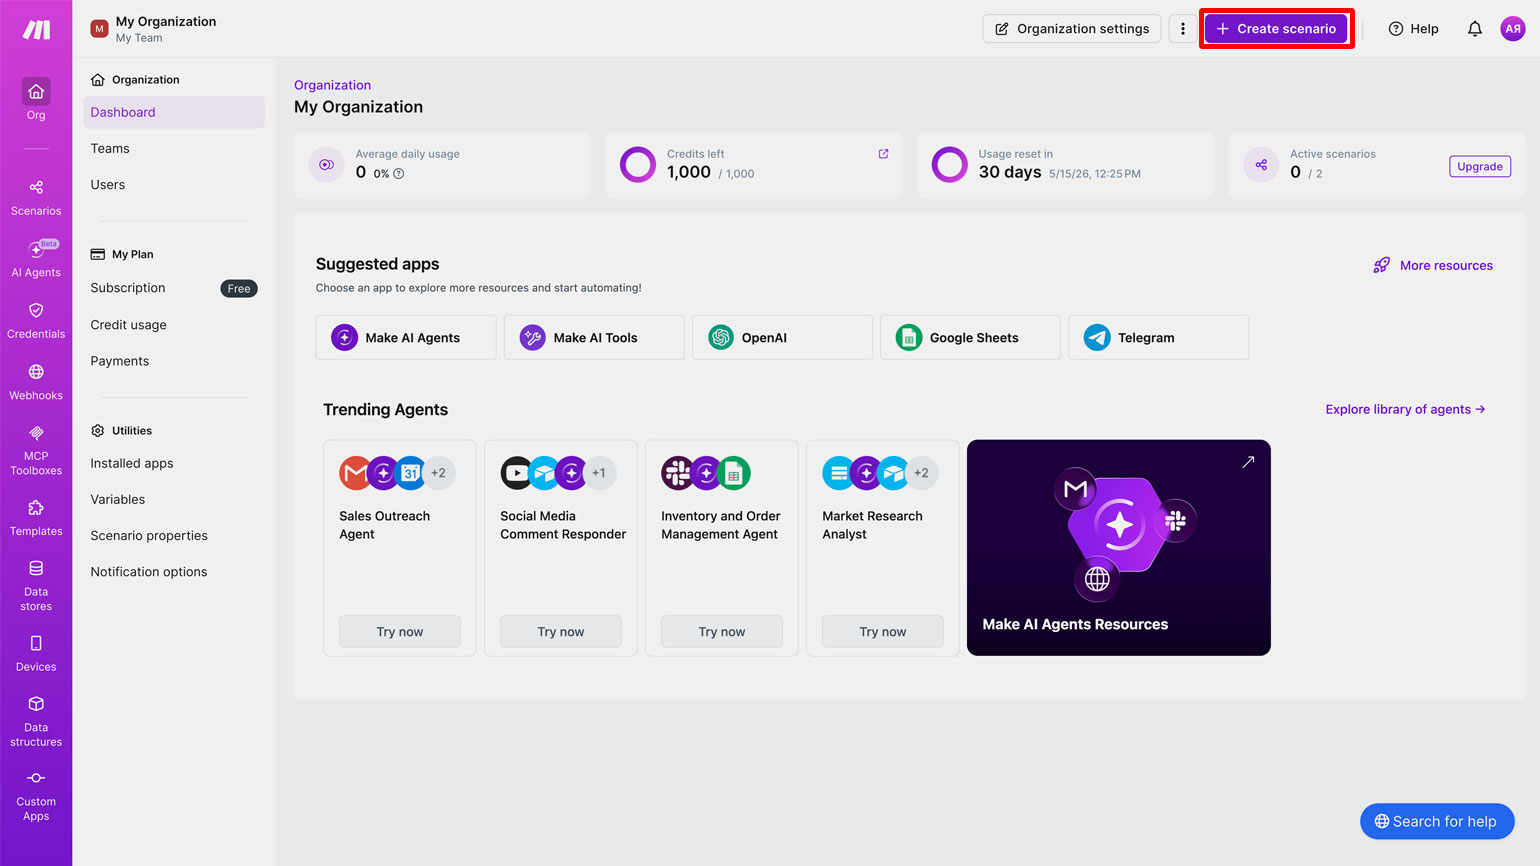Viewport: 1540px width, 866px height.
Task: Open the Devices sidebar icon
Action: pyautogui.click(x=36, y=652)
